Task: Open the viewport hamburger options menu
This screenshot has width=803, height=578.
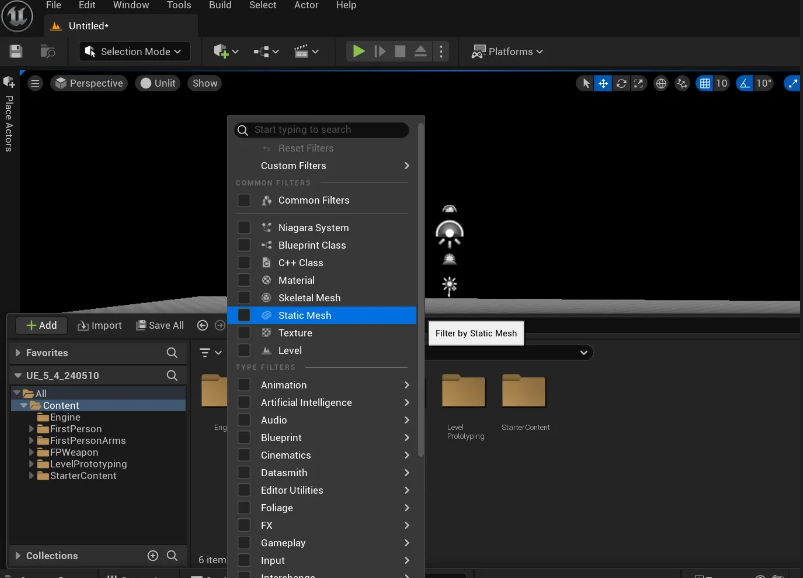Action: coord(35,83)
